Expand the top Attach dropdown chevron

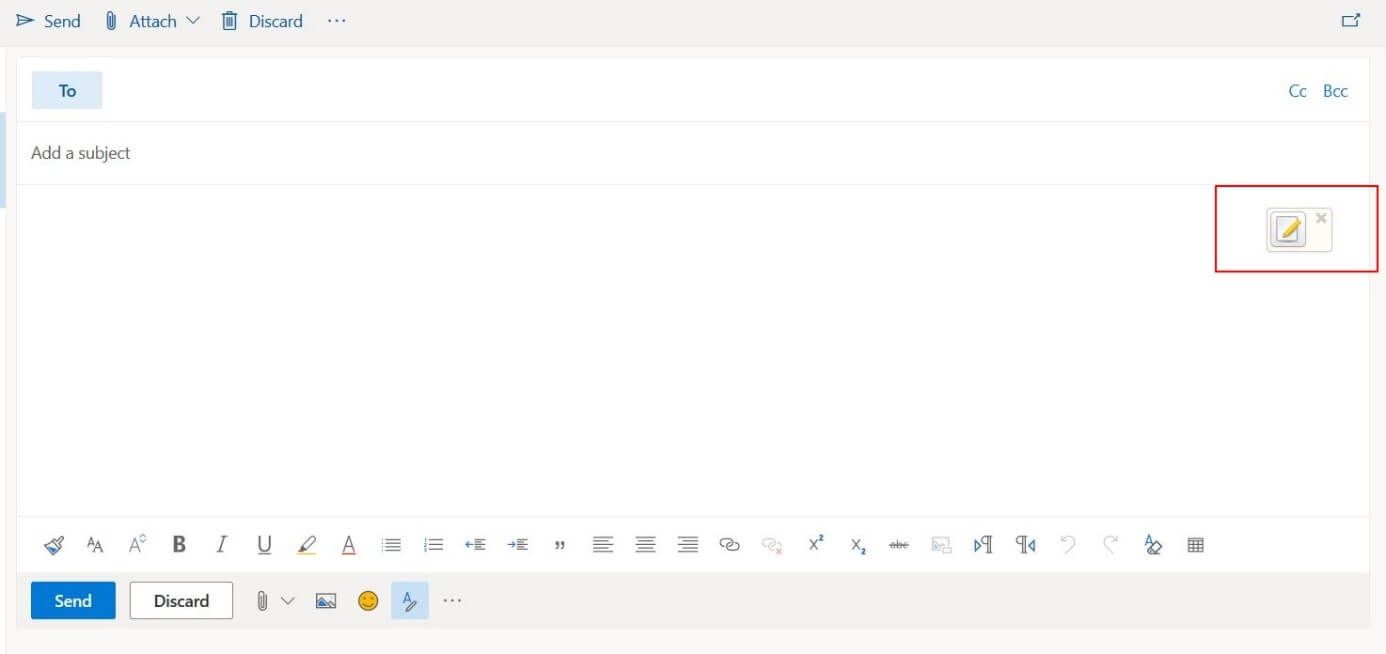point(193,21)
